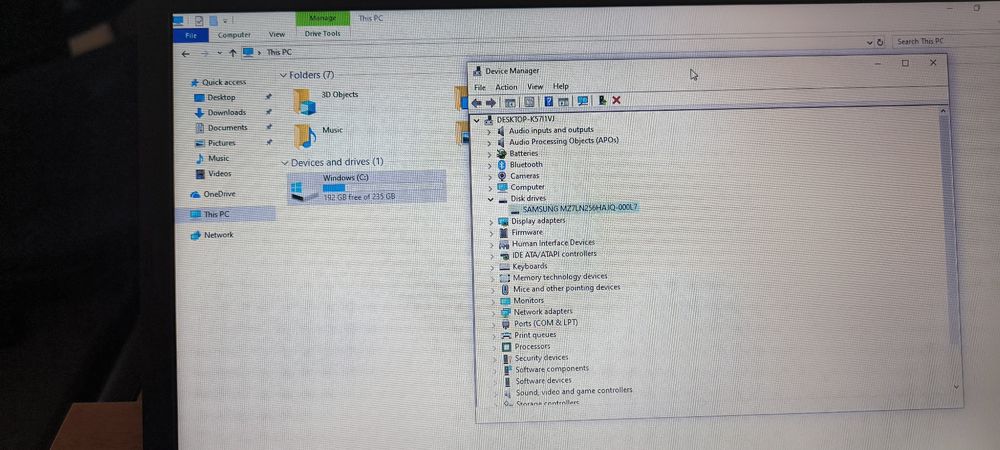Select SAMSUNG MZ7LN256HAJQ-000L7 disk drive
The image size is (1000, 450).
coord(580,208)
